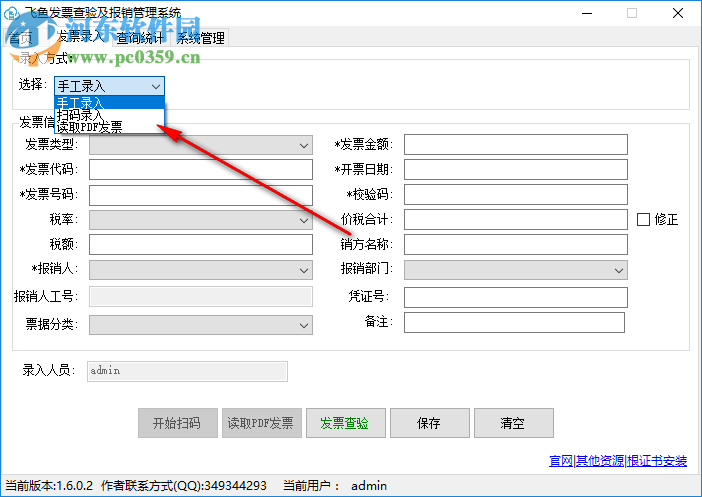Click the 当前版本:1.6.0.2 status text

click(x=49, y=486)
